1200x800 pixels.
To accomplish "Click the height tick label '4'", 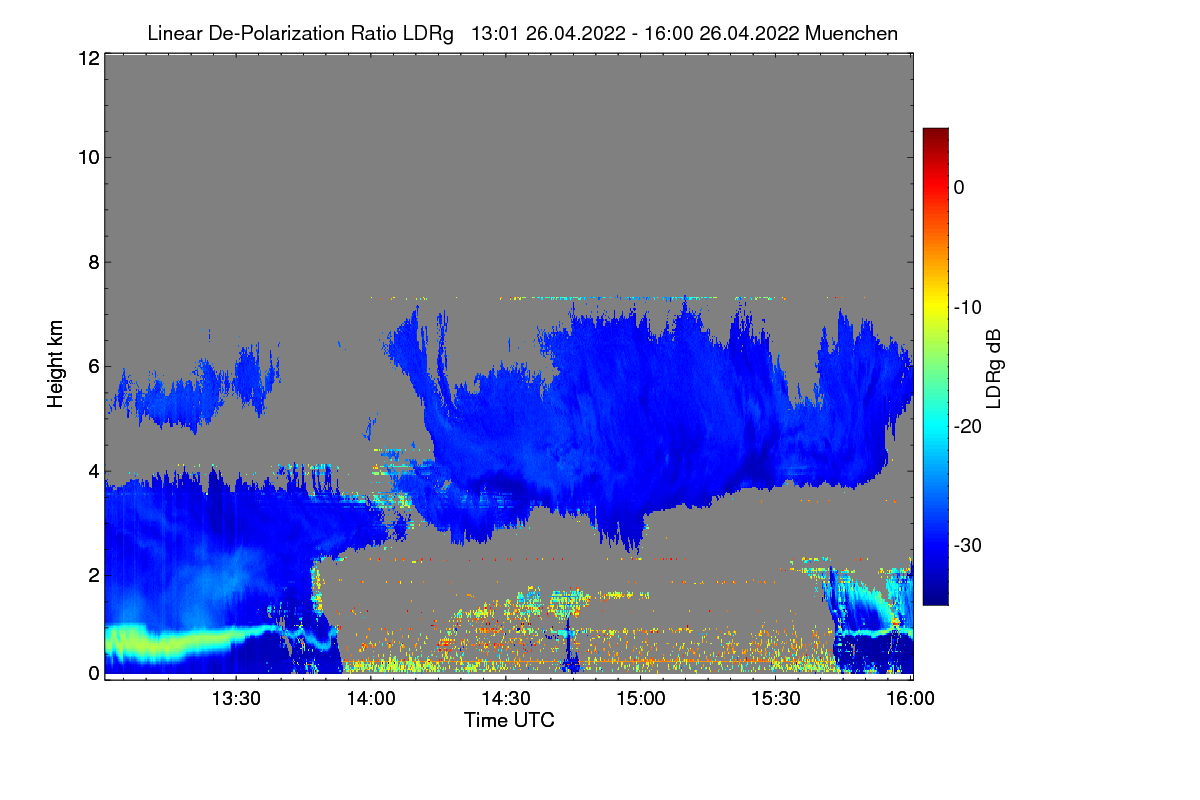I will (92, 471).
